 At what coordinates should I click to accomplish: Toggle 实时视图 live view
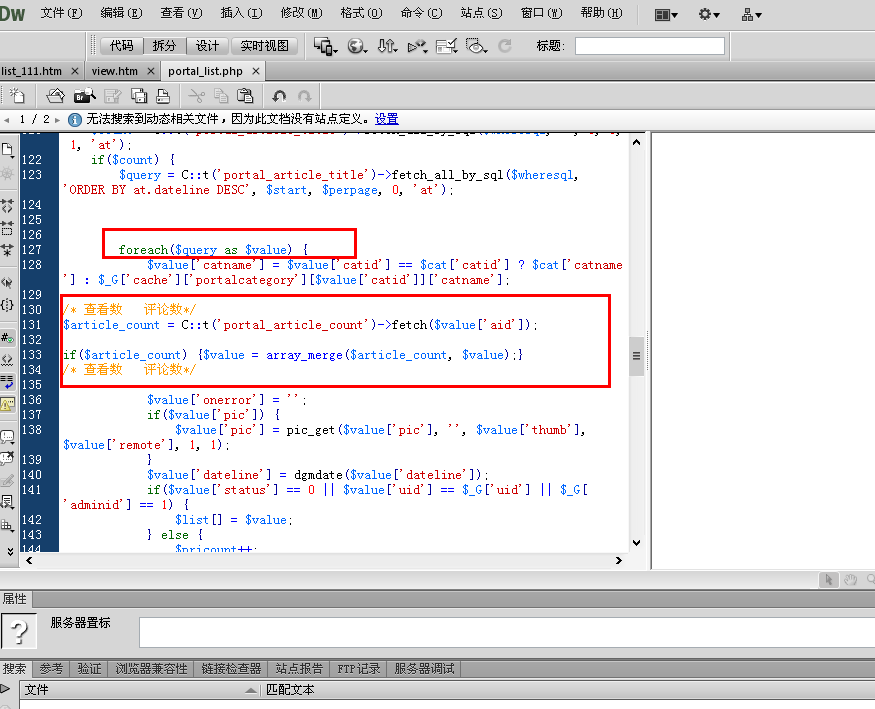(265, 46)
